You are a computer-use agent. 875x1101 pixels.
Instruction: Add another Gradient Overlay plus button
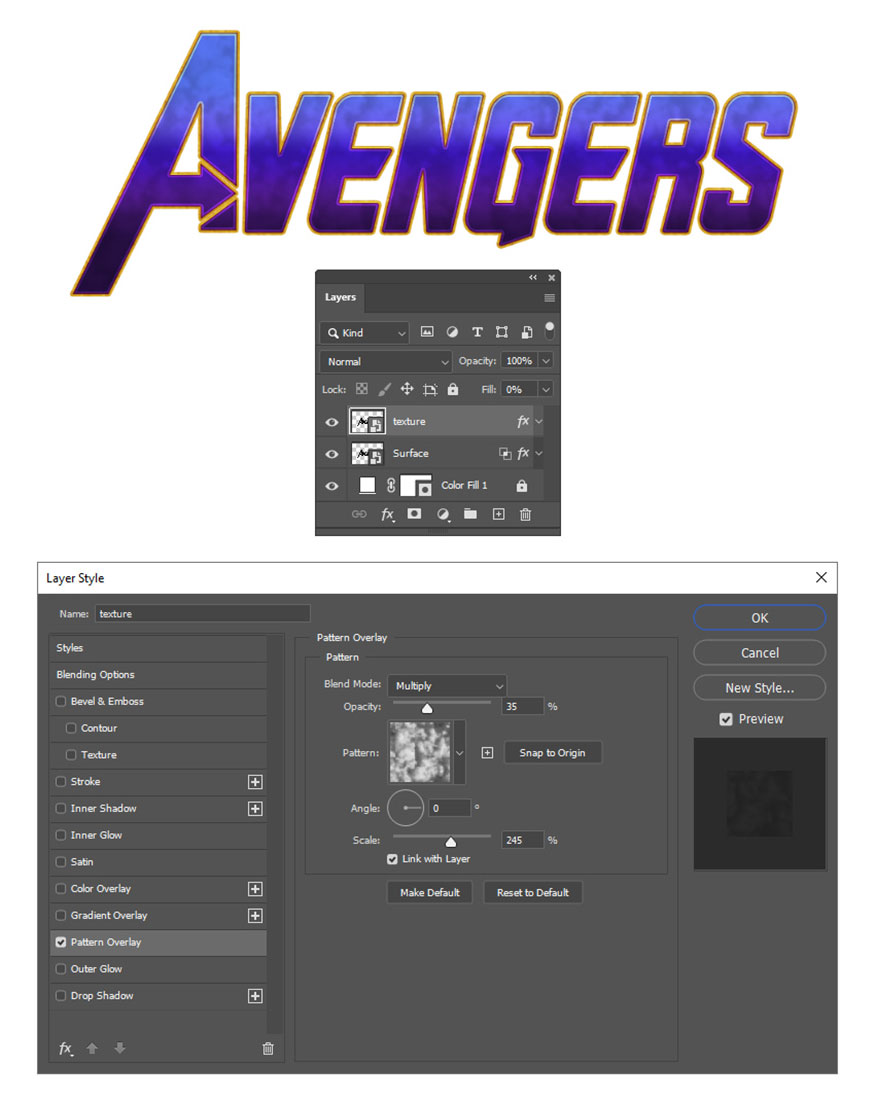[x=255, y=916]
